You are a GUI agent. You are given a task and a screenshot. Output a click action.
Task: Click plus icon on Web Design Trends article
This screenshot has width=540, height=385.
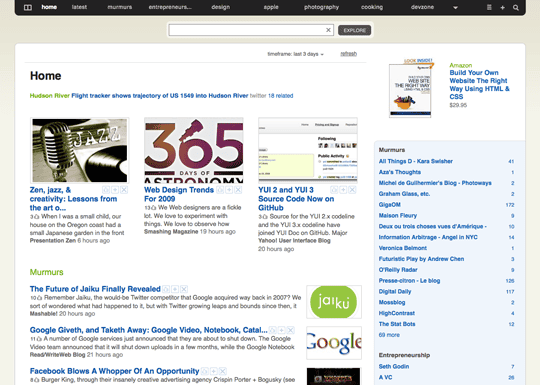tap(229, 190)
